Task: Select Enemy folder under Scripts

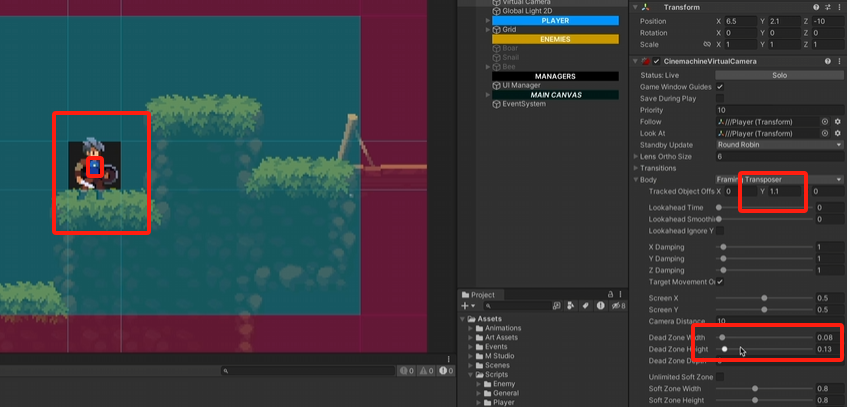Action: (x=499, y=384)
